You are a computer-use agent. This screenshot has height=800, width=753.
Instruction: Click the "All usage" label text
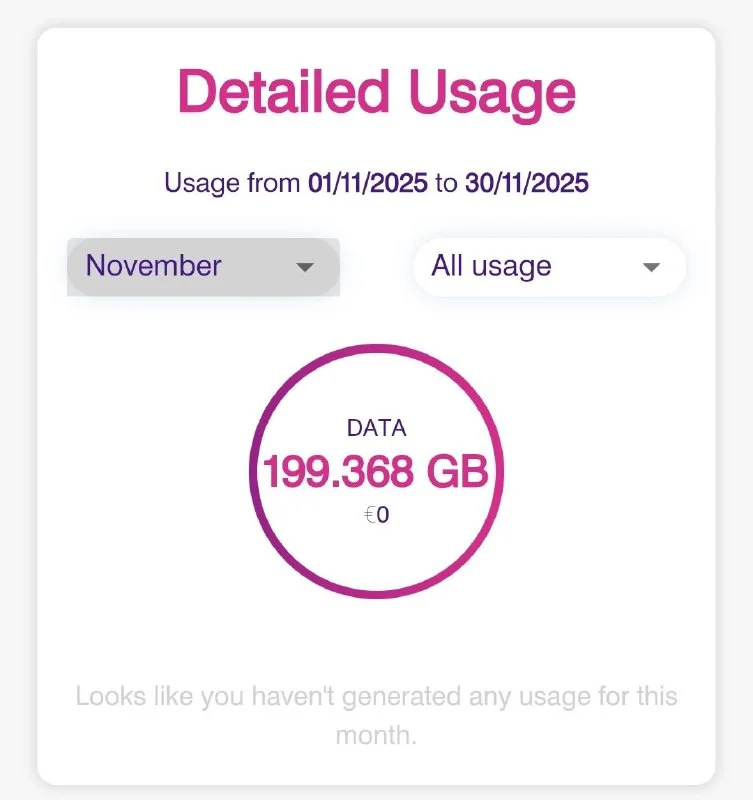[x=491, y=267]
